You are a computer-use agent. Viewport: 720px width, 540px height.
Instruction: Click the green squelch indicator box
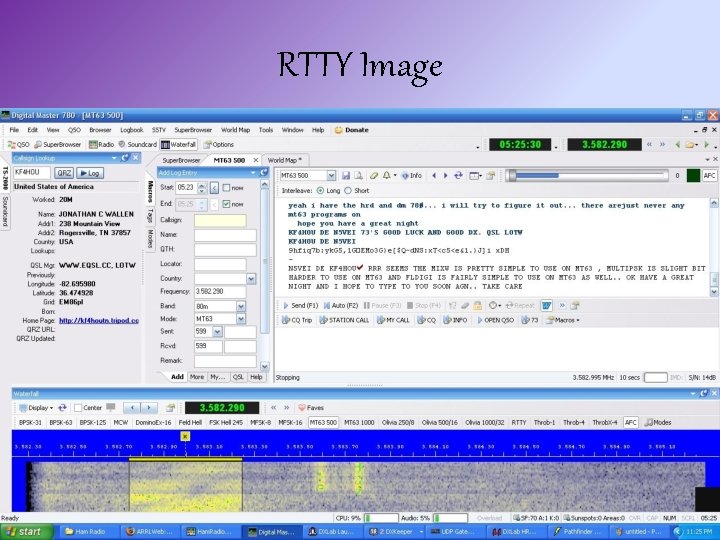click(x=693, y=175)
